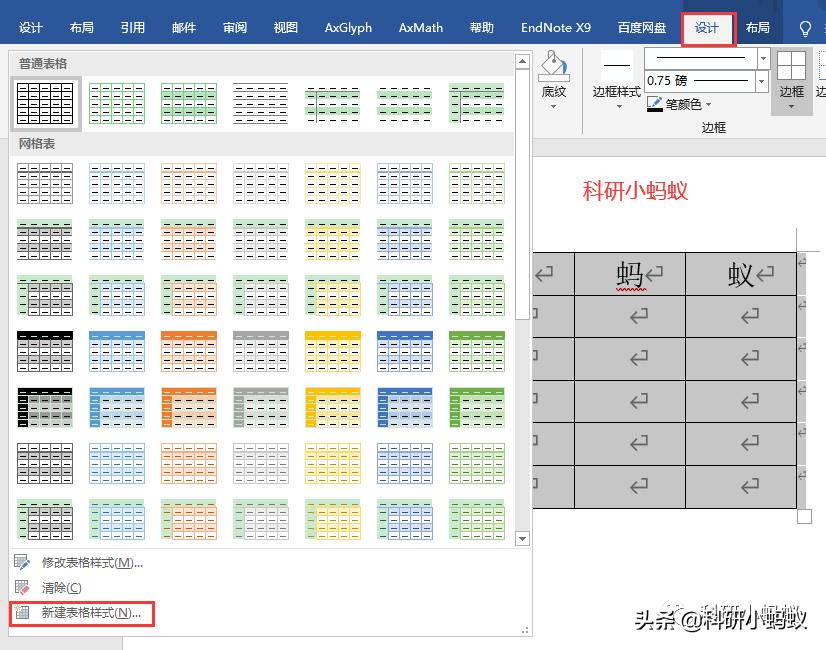Click the lightbulb Tell Me icon
826x650 pixels.
(806, 28)
